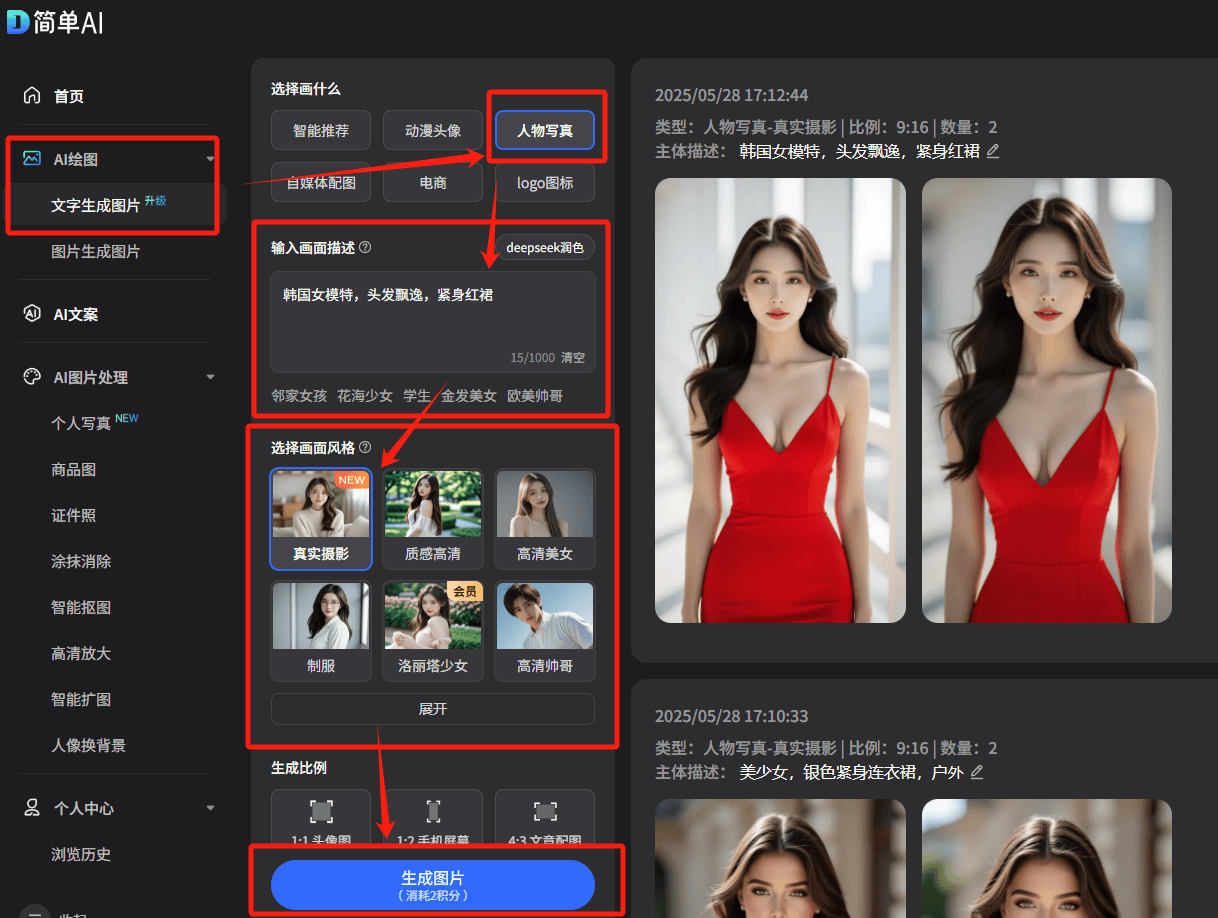Click the 简单AI logo icon
1218x918 pixels.
17,22
